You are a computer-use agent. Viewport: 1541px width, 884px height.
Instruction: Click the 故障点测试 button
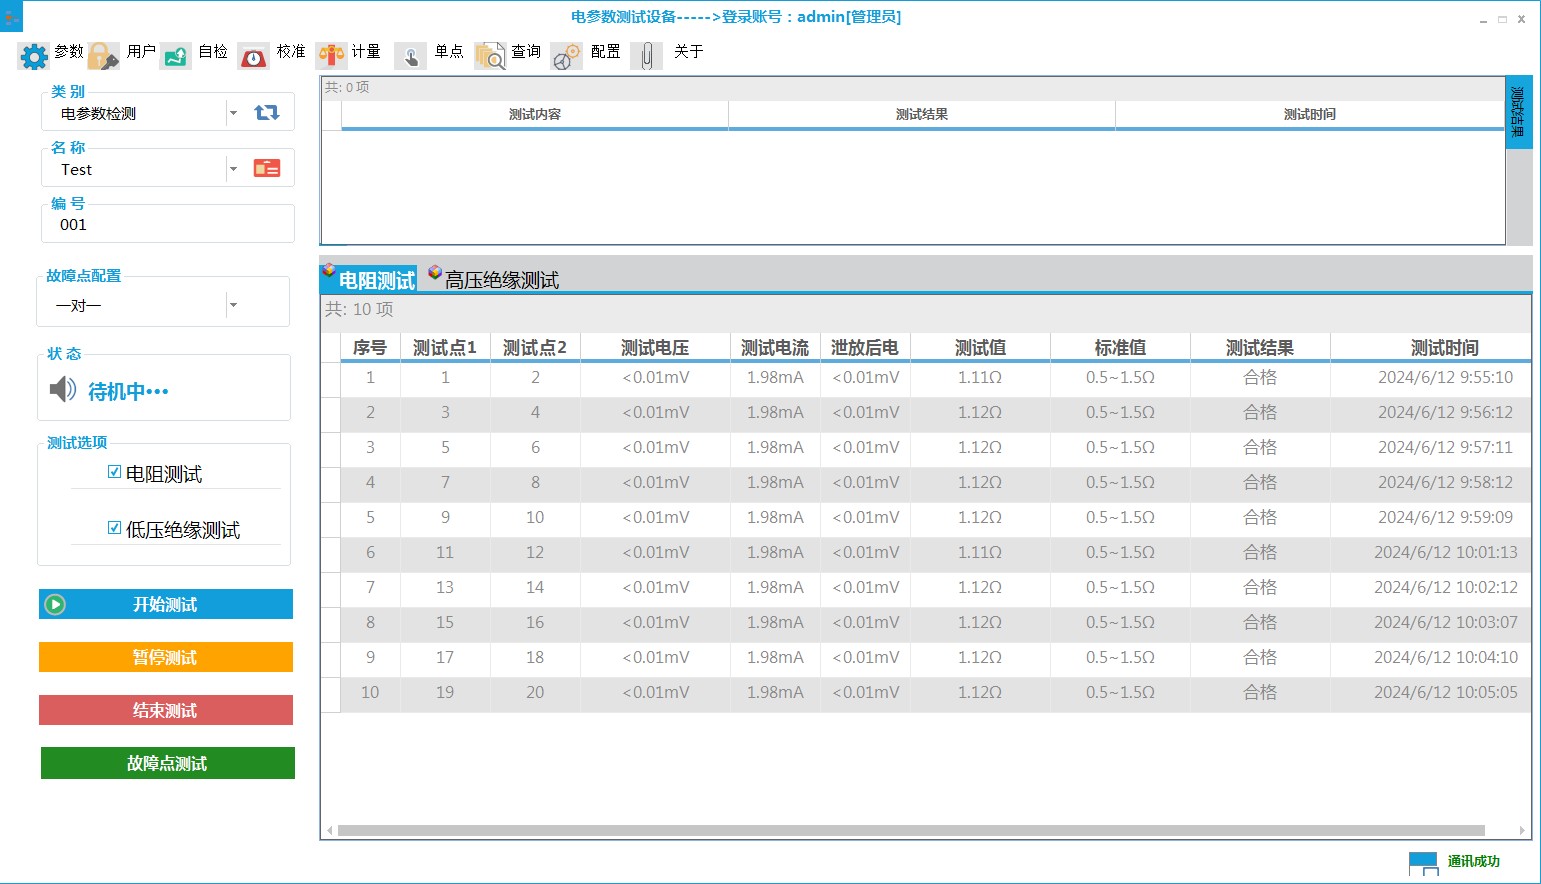(x=168, y=763)
